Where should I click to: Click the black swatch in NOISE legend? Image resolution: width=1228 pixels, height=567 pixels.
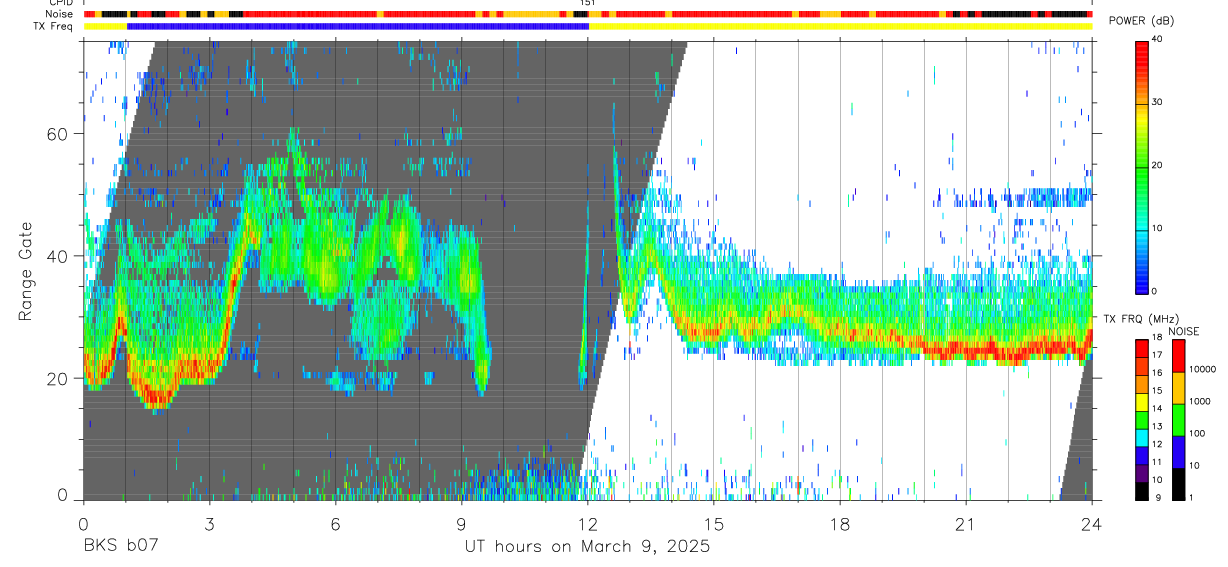(1179, 483)
